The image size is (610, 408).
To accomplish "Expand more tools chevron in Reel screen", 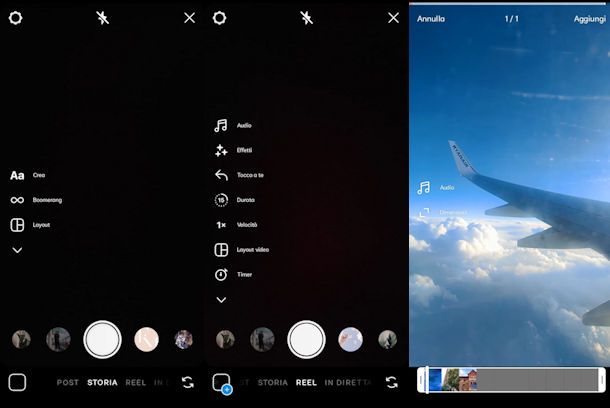I will coord(221,300).
